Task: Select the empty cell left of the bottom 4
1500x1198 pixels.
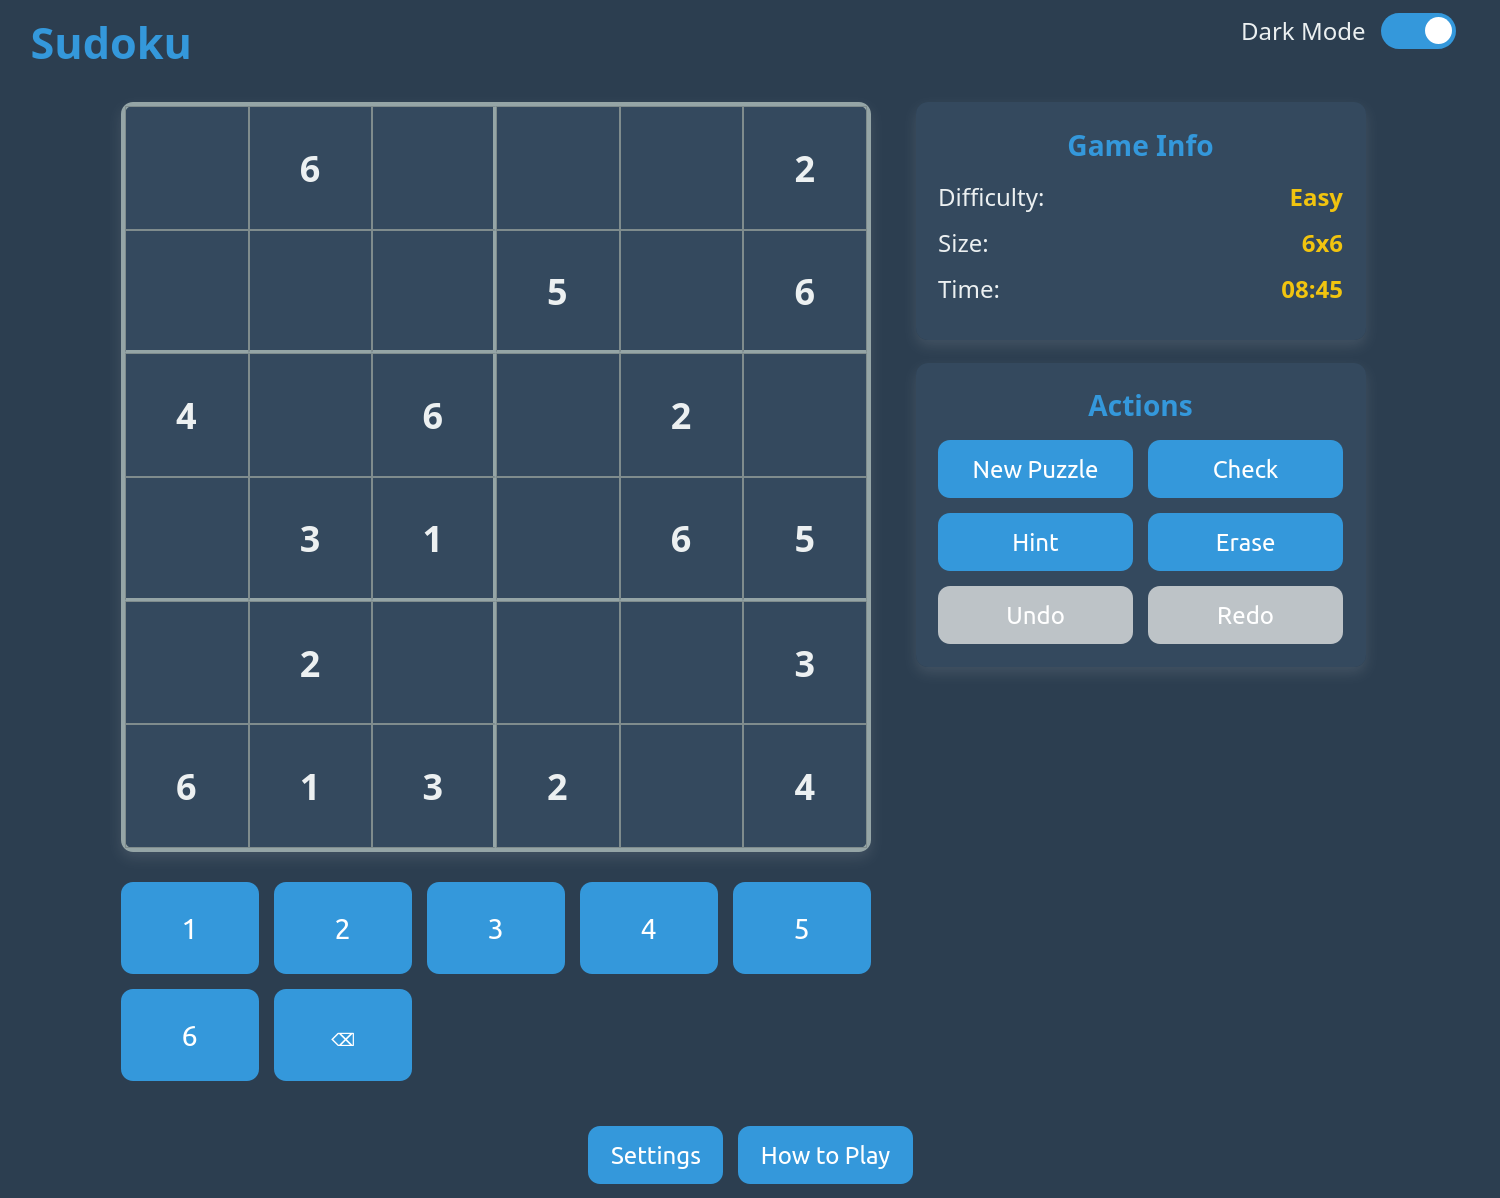Action: 681,786
